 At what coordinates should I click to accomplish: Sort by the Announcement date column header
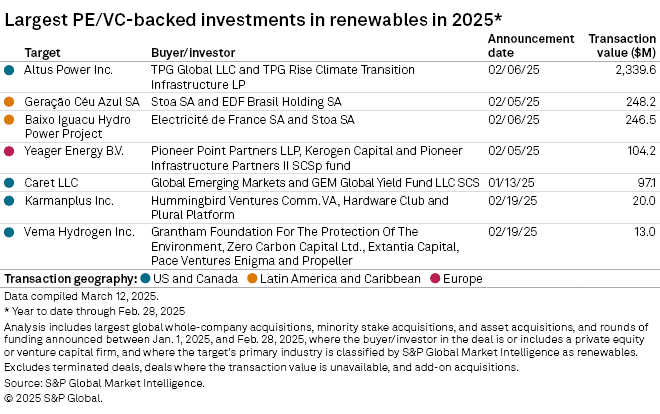530,45
